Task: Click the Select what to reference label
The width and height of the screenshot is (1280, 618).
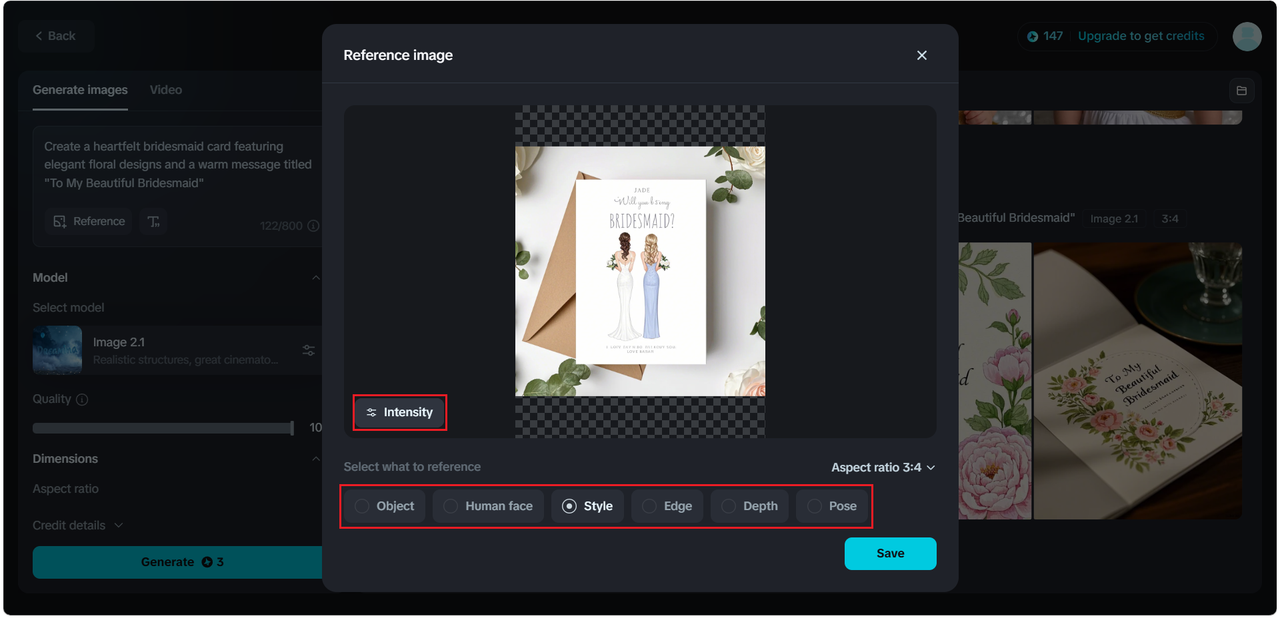Action: 412,467
